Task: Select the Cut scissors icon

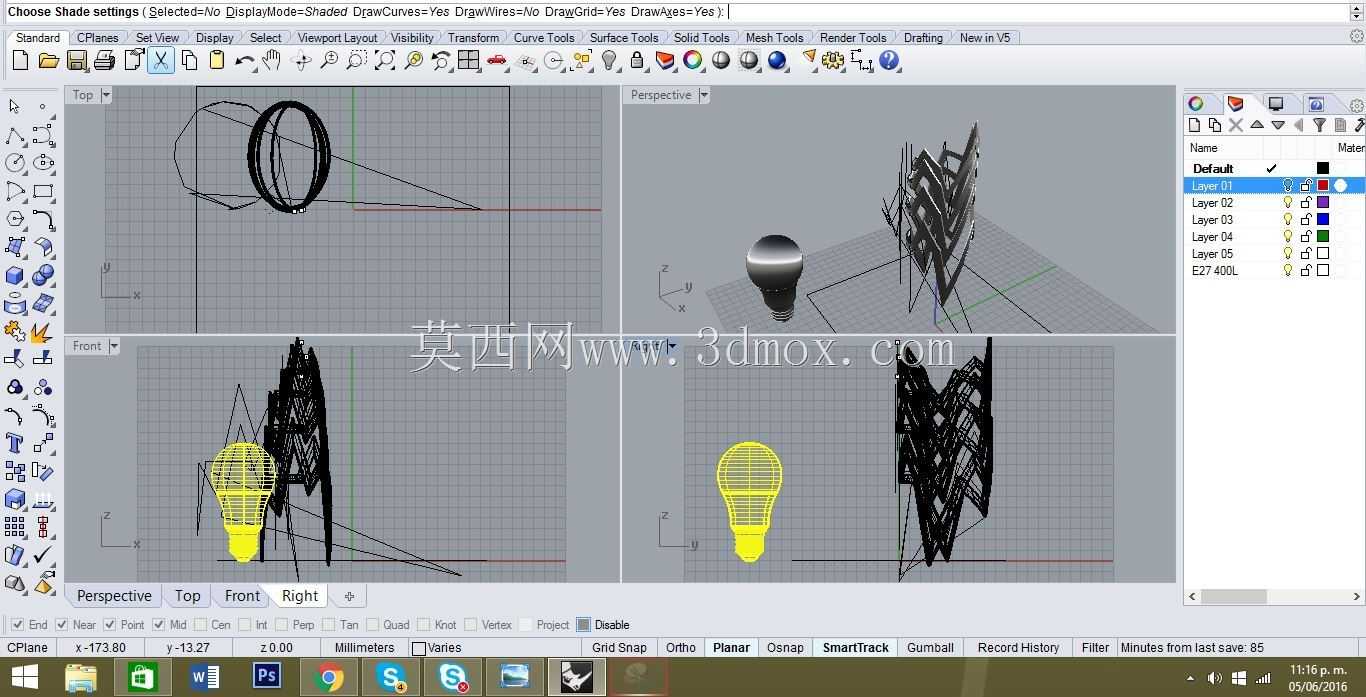Action: tap(160, 61)
